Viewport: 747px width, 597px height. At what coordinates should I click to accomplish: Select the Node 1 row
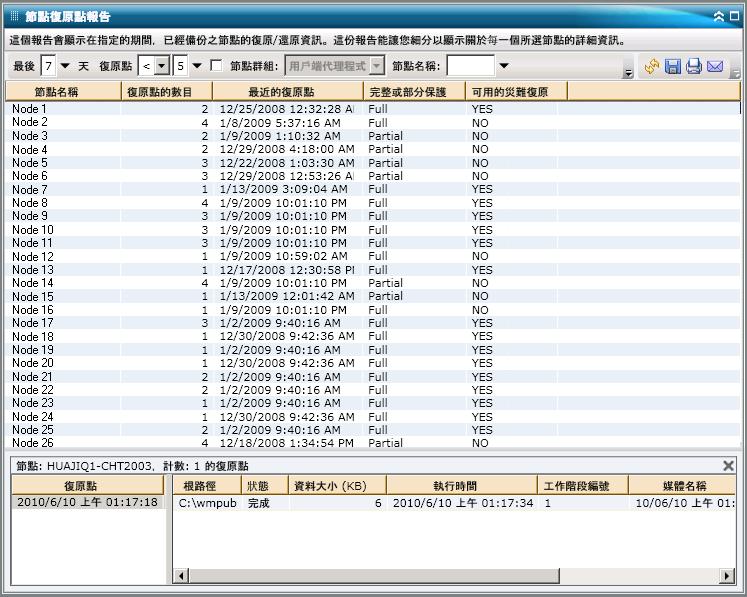point(373,109)
